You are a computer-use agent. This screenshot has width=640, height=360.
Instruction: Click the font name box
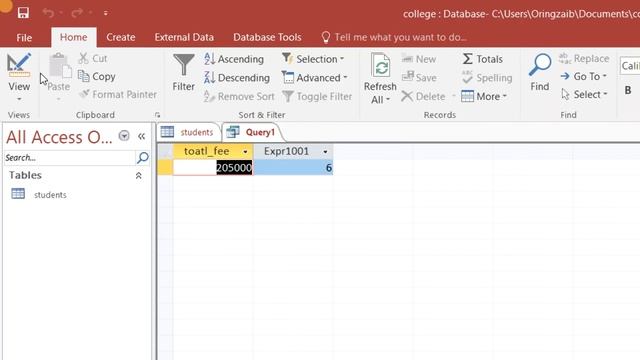[x=630, y=66]
